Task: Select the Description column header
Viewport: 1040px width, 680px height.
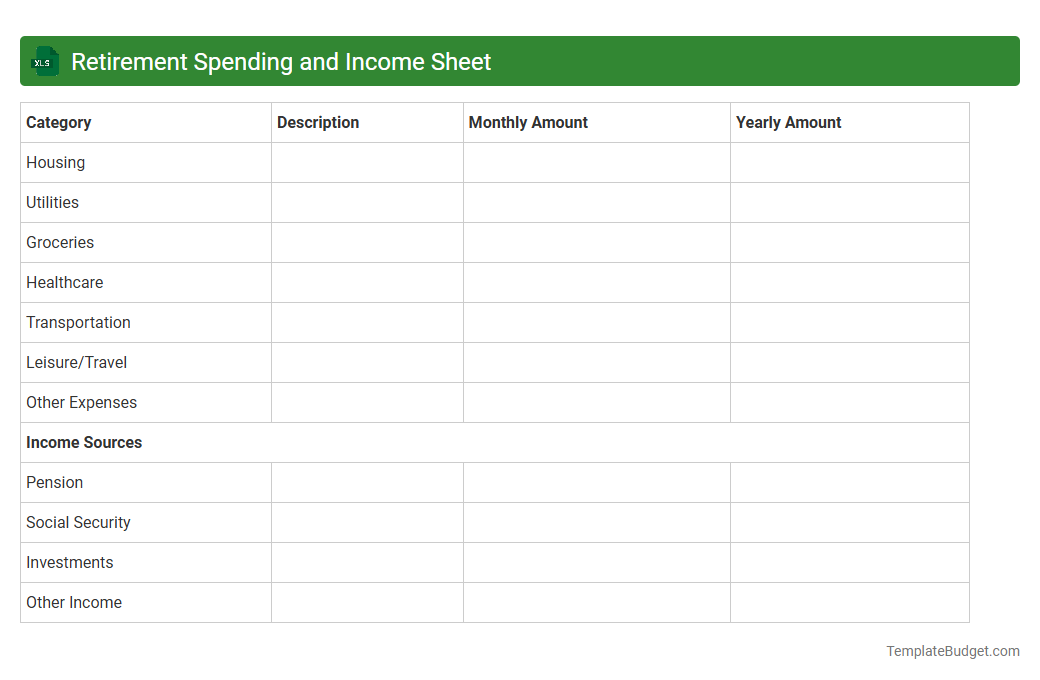Action: [317, 122]
